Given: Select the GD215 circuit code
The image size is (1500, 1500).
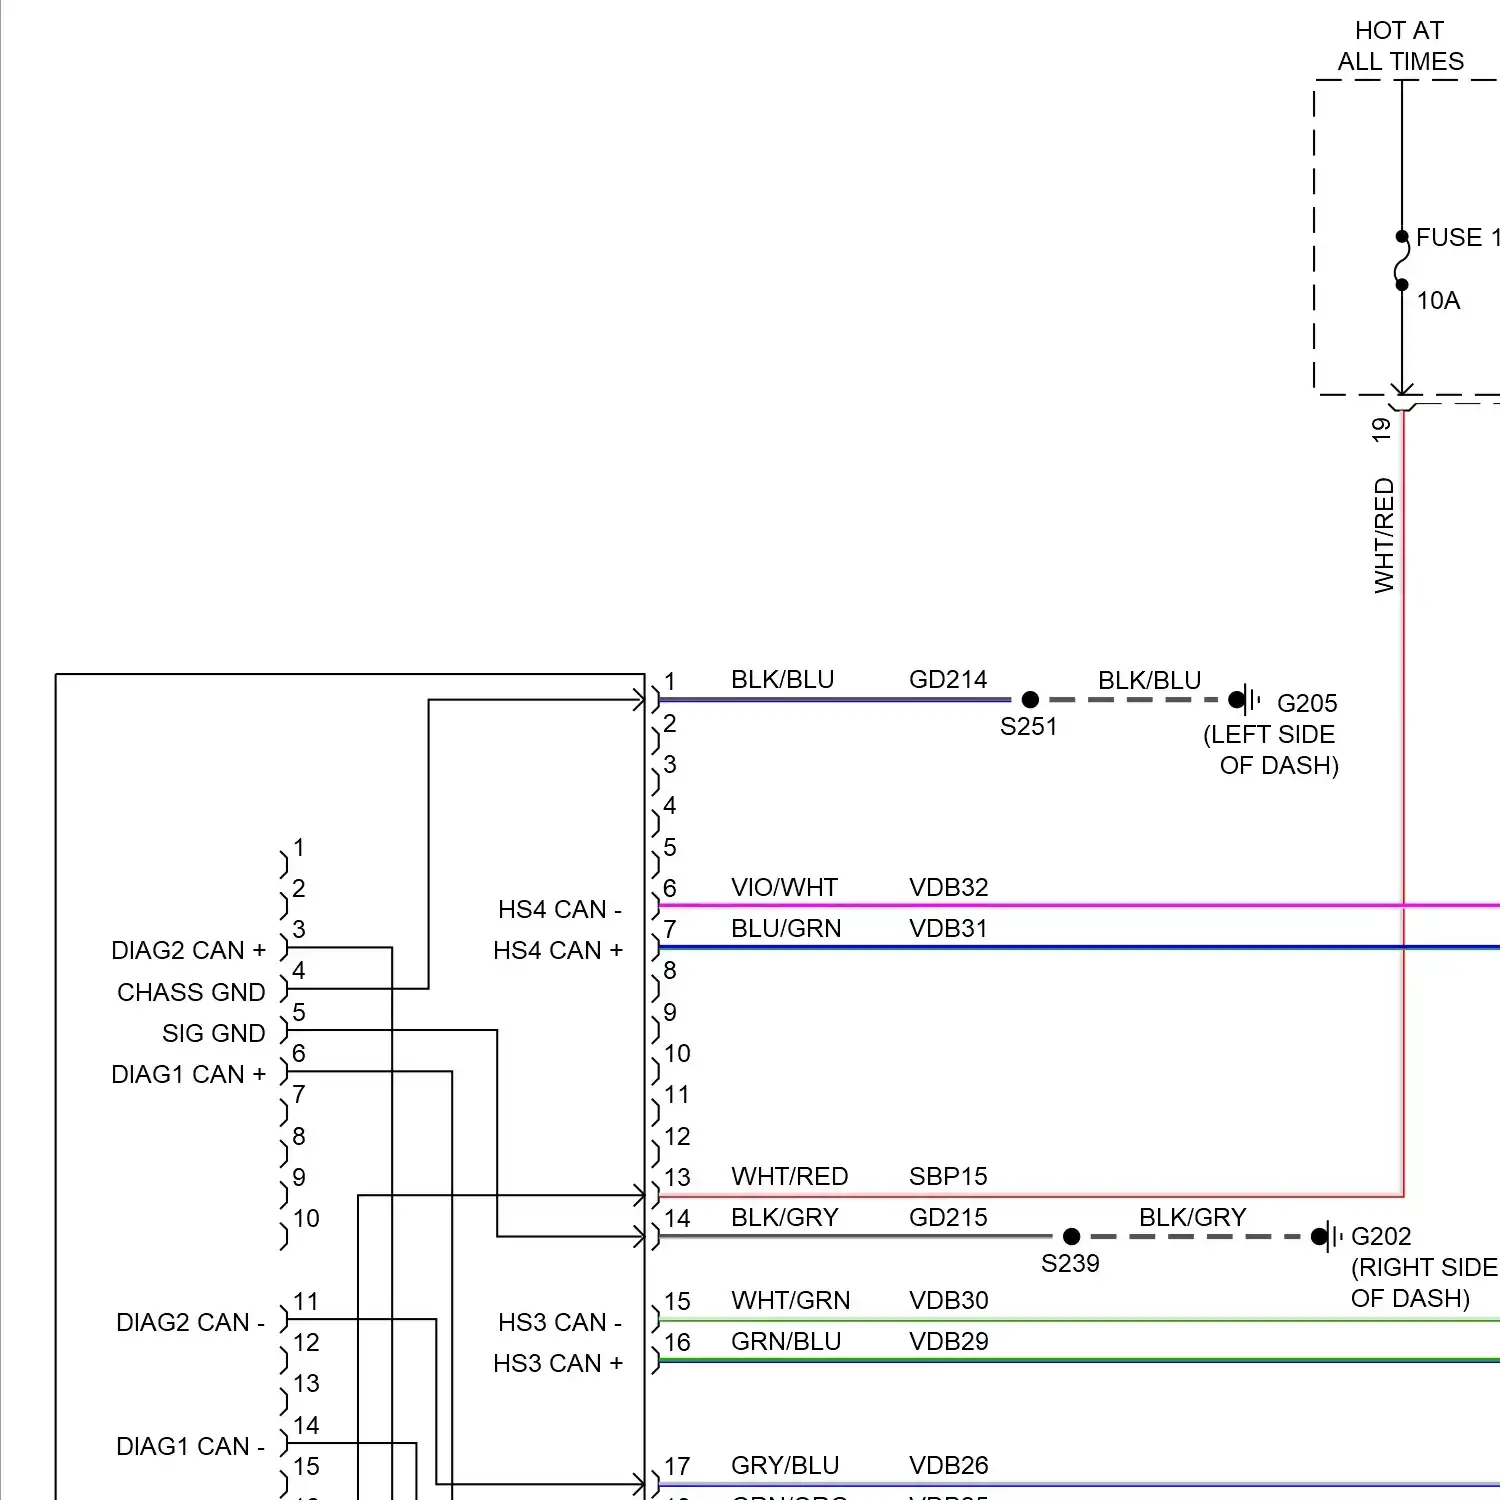Looking at the screenshot, I should (x=948, y=1217).
